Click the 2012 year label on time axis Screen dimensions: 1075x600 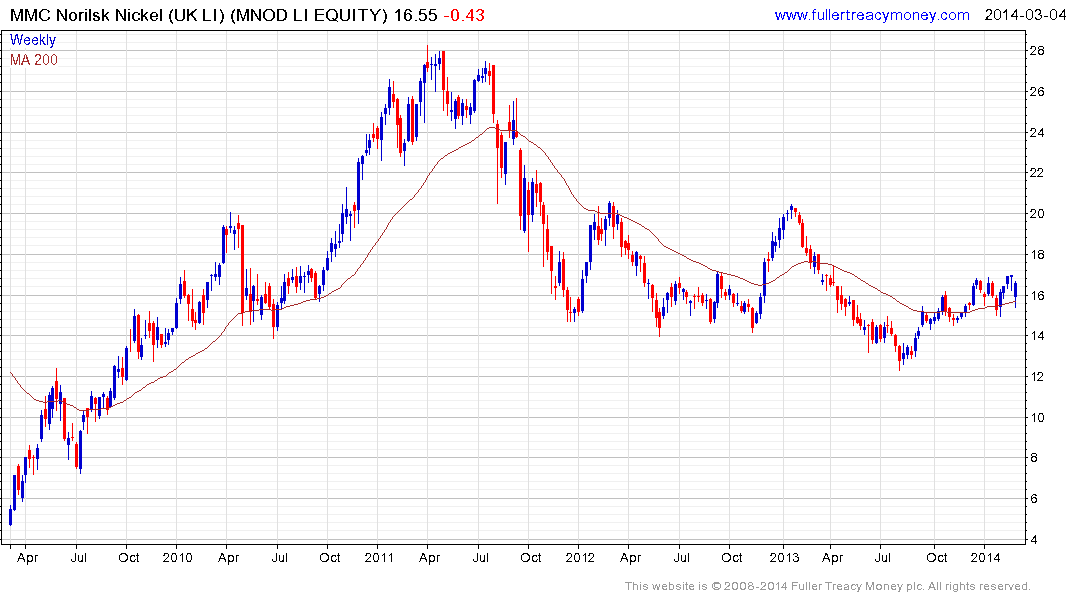pyautogui.click(x=580, y=557)
